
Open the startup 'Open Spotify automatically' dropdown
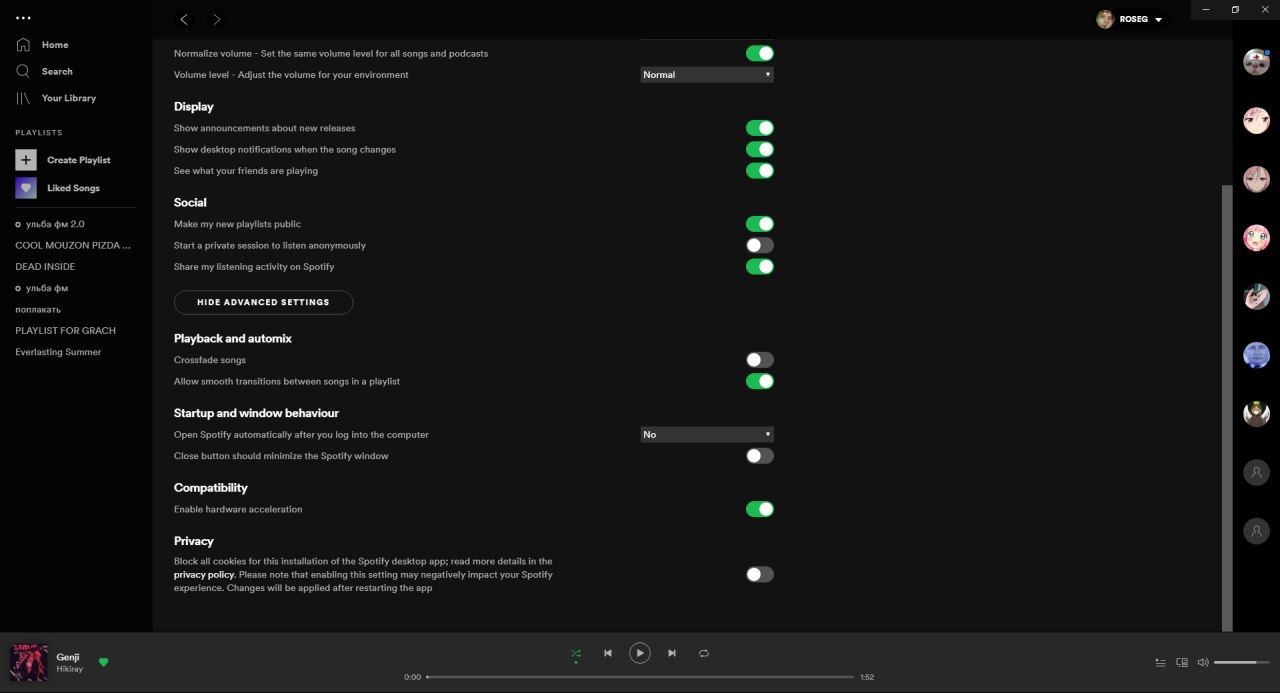point(707,435)
